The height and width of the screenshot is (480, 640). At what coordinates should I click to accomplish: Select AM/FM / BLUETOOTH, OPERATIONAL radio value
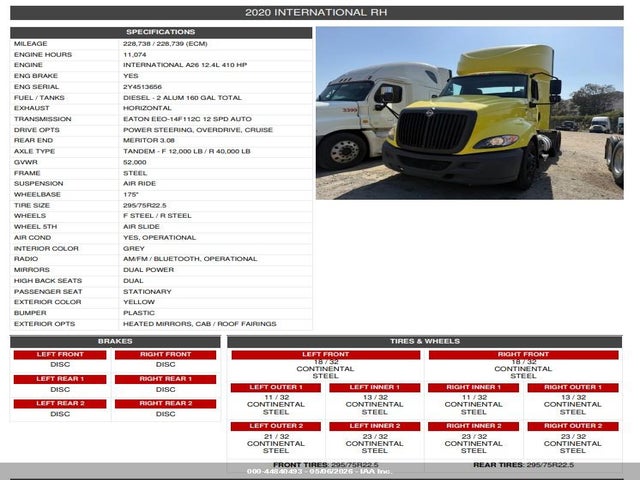[x=190, y=259]
